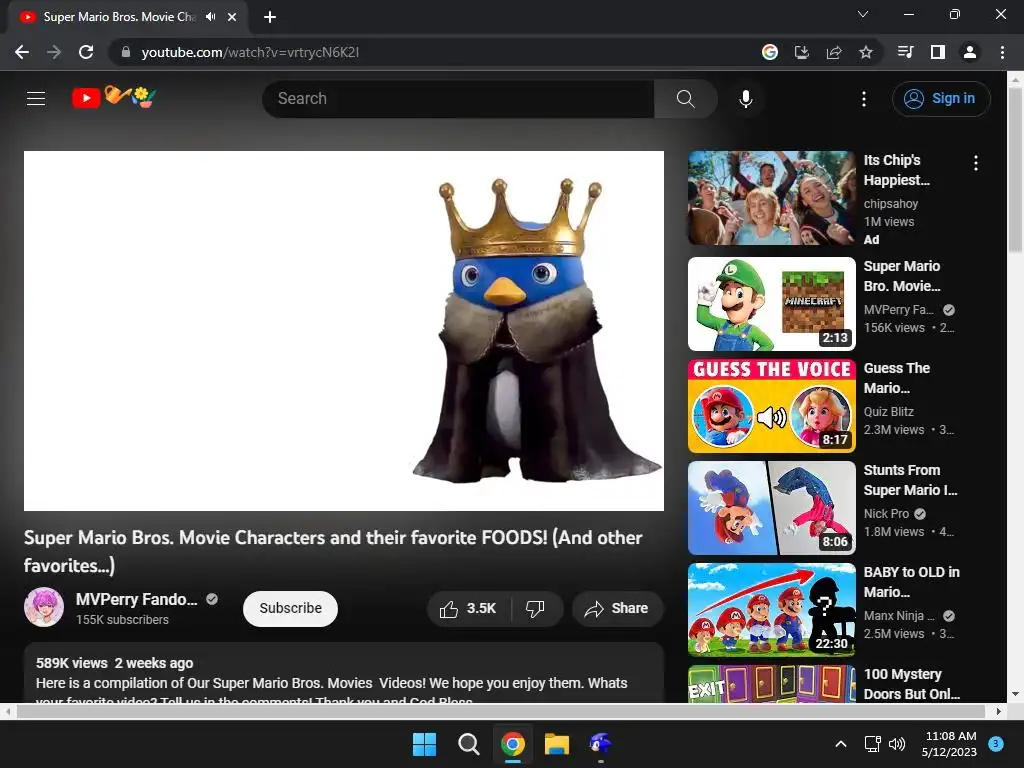This screenshot has height=768, width=1024.
Task: Open MVPerry Fandom channel avatar
Action: 44,607
